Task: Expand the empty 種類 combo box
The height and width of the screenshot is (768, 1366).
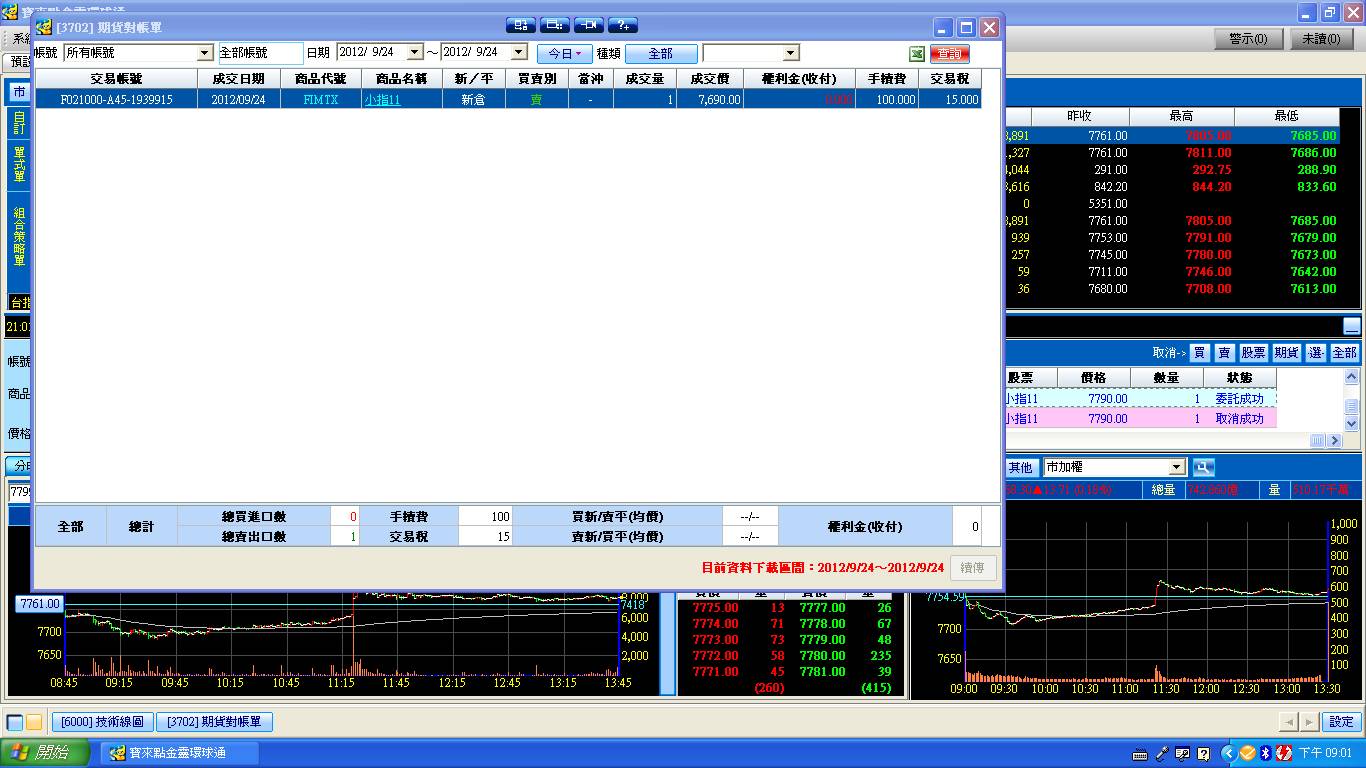Action: tap(791, 53)
